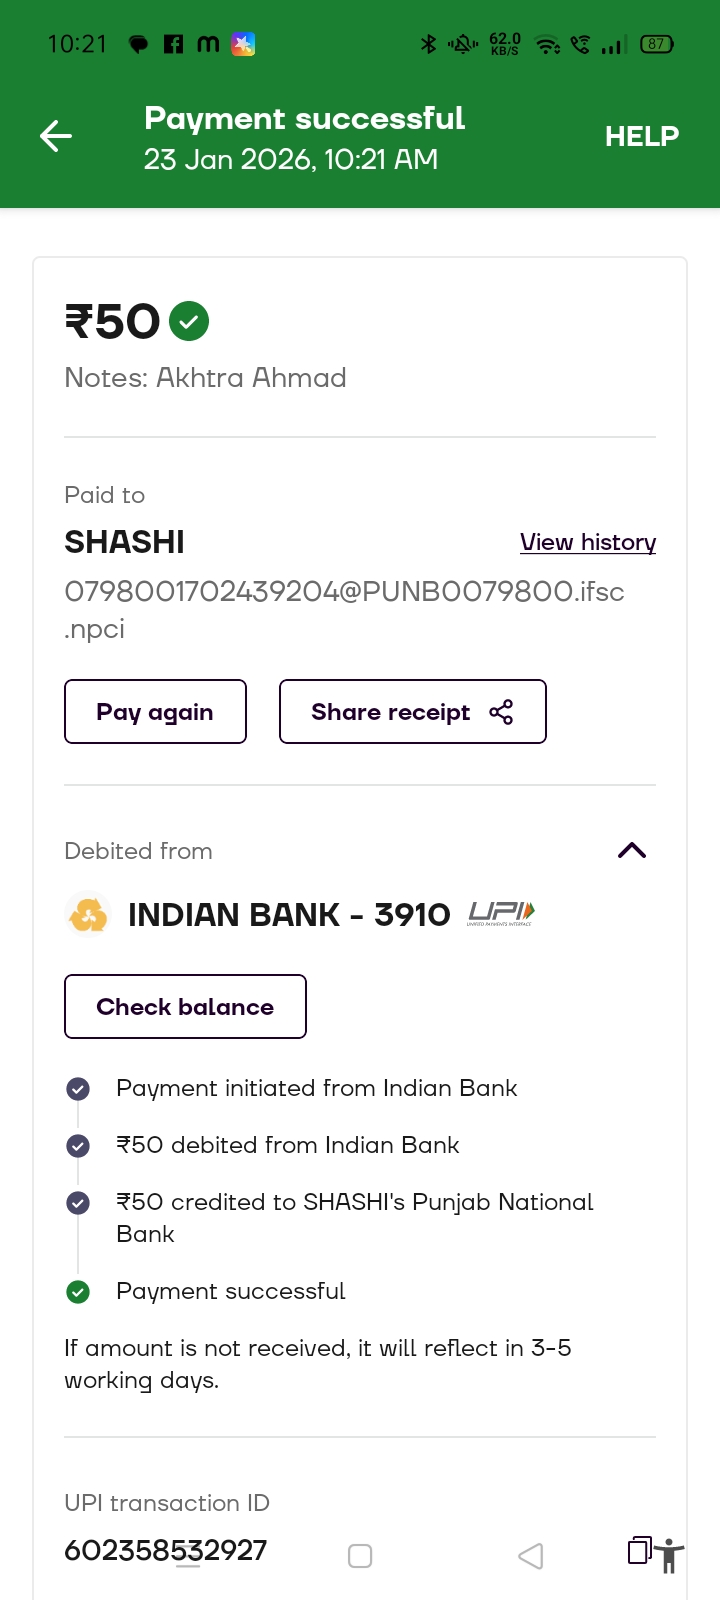The image size is (720, 1600).
Task: Tap the Payment initiated step checkmark
Action: [78, 1089]
